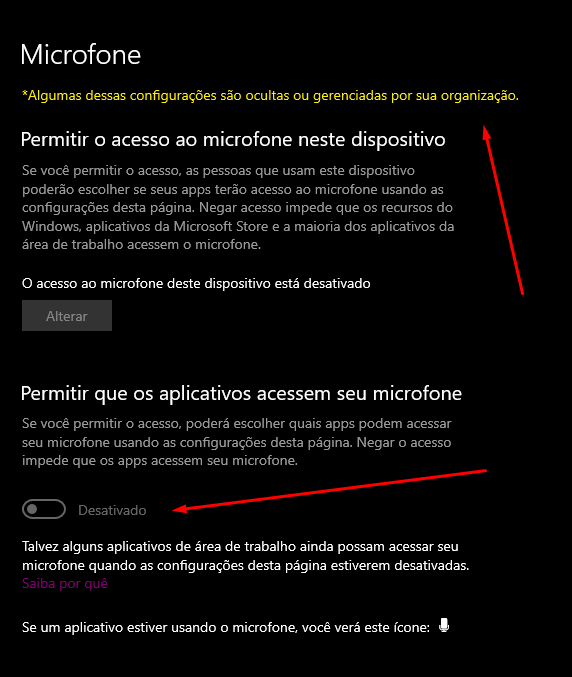
Task: Select the Desativado toggle label
Action: [x=112, y=510]
